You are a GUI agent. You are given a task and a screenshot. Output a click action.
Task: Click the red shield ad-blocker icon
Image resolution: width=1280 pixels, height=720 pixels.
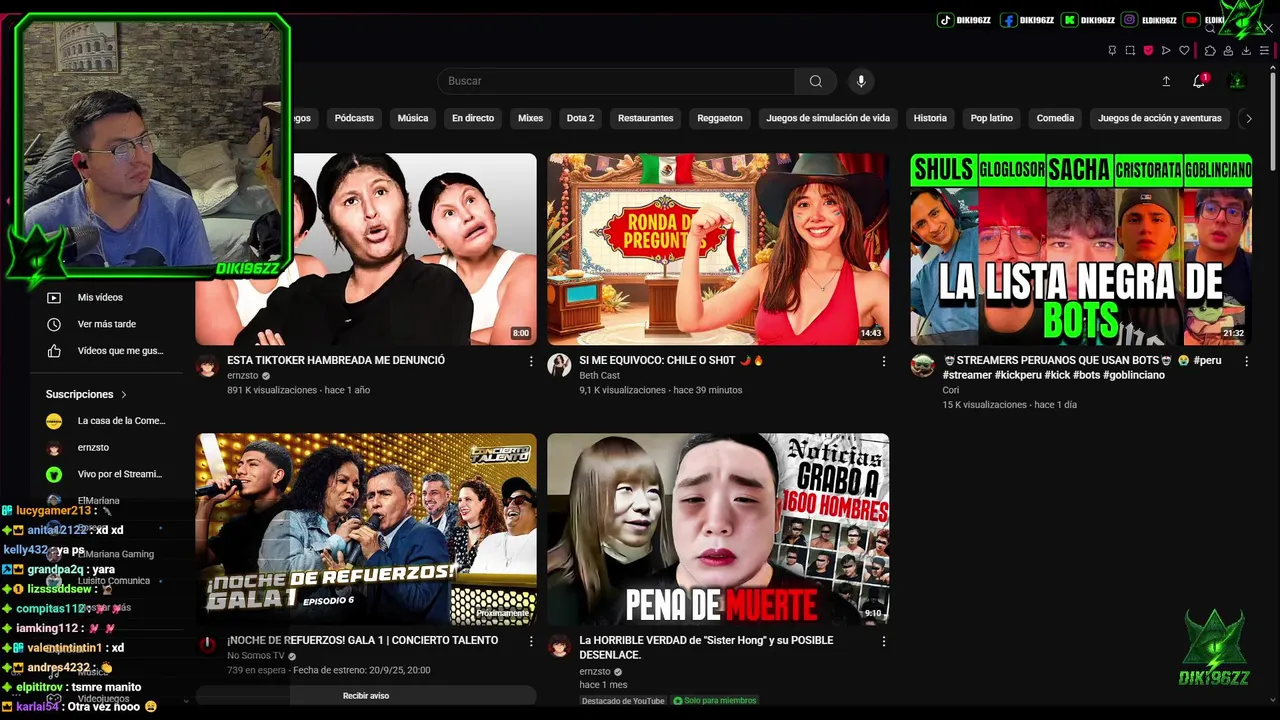click(x=1148, y=50)
